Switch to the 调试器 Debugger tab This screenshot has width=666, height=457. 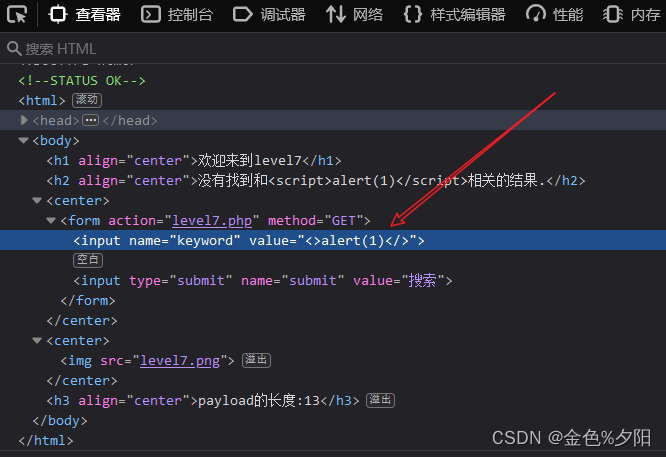click(269, 14)
